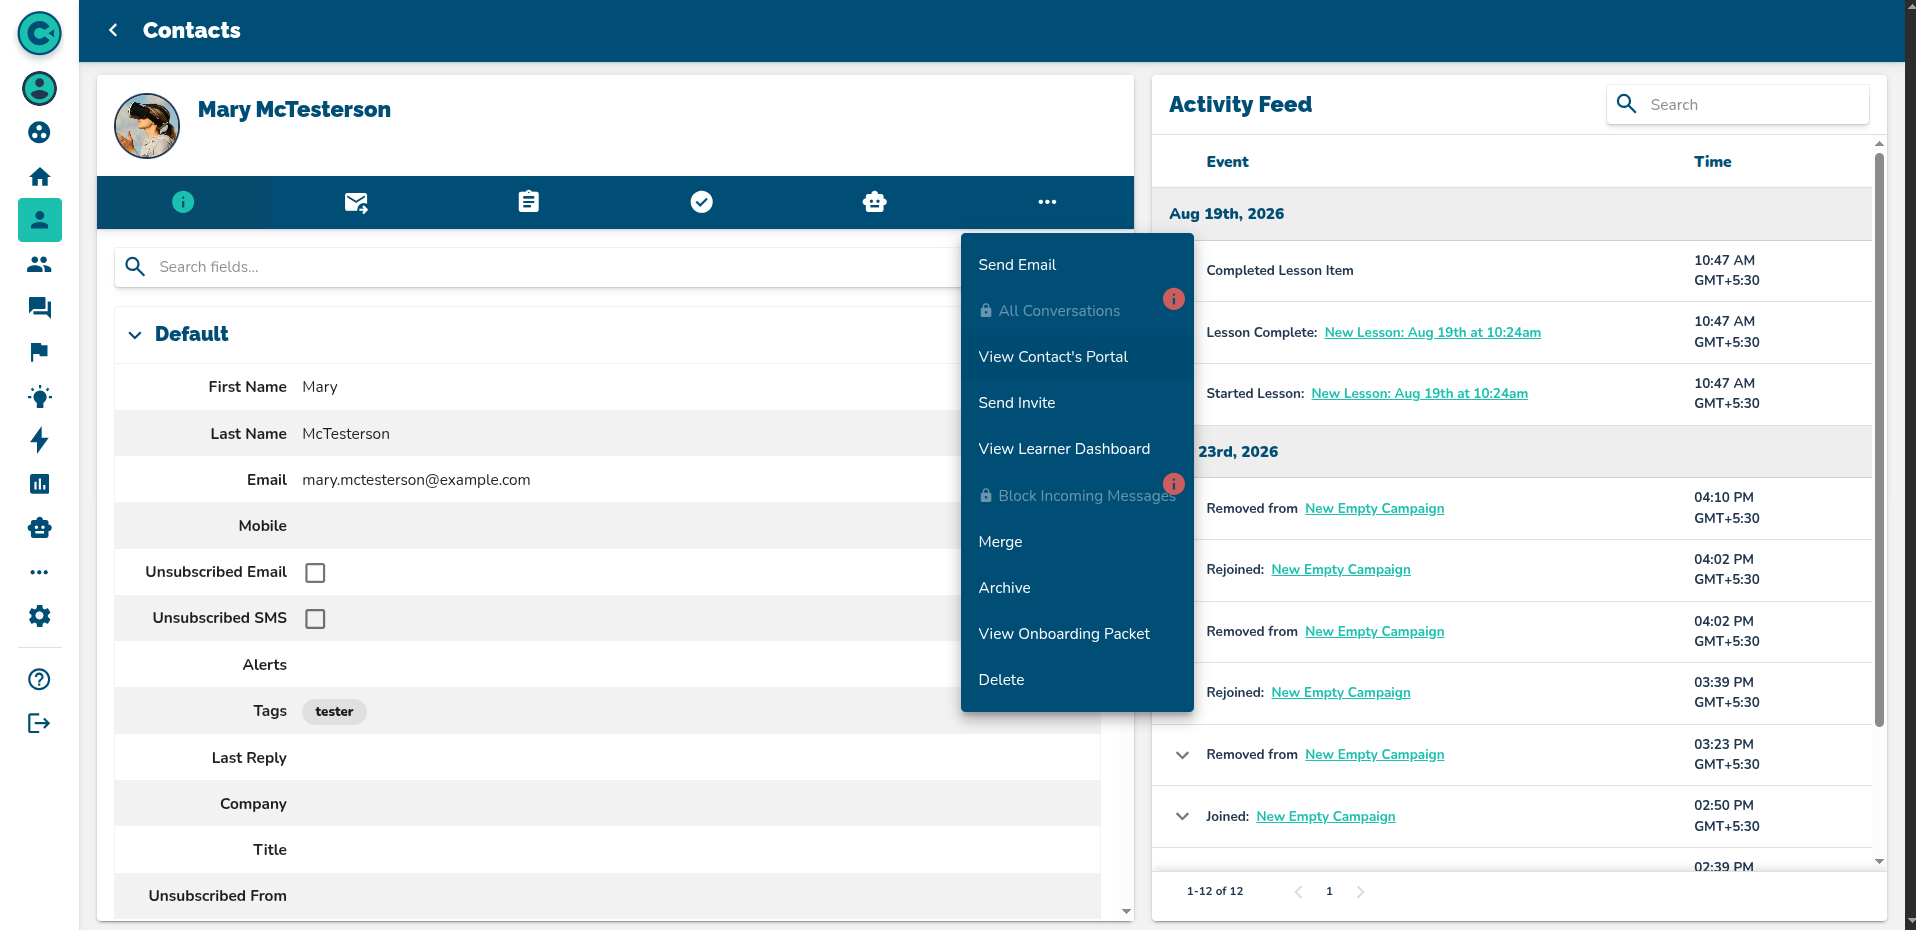1916x930 pixels.
Task: Open New Empty Campaign link in 04:10 PM row
Action: [1374, 509]
